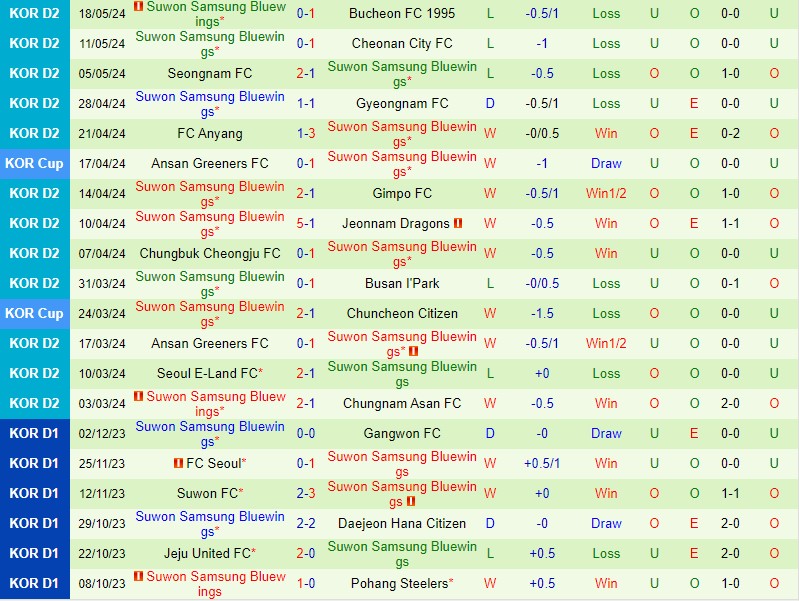
Task: Open Ansan Greeners FC in 17/04/24 row
Action: (210, 163)
